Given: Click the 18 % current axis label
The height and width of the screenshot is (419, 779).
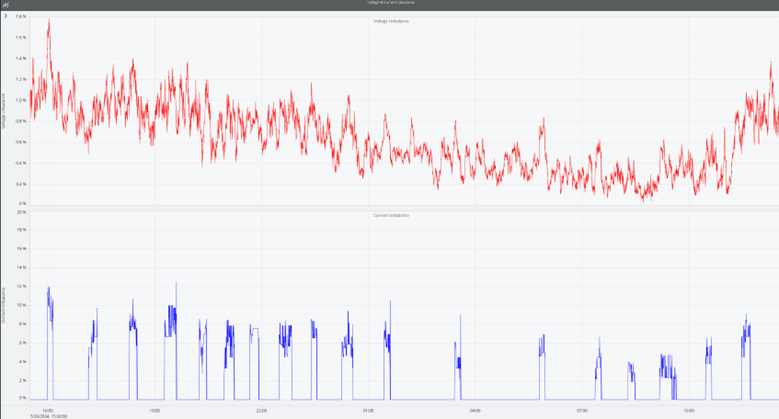Looking at the screenshot, I should click(x=21, y=230).
